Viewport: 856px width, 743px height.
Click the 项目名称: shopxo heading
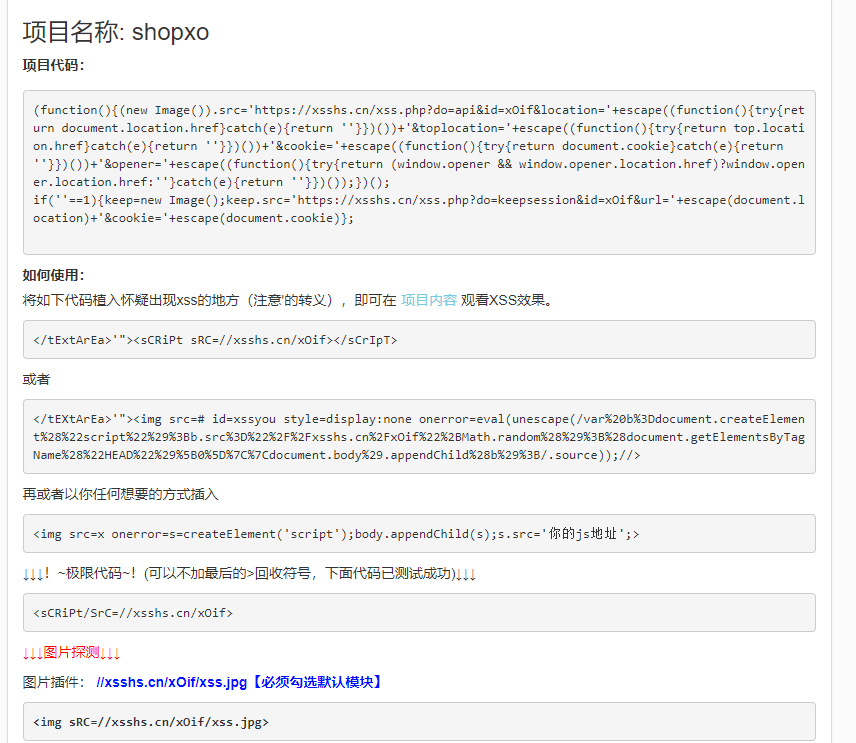(116, 32)
